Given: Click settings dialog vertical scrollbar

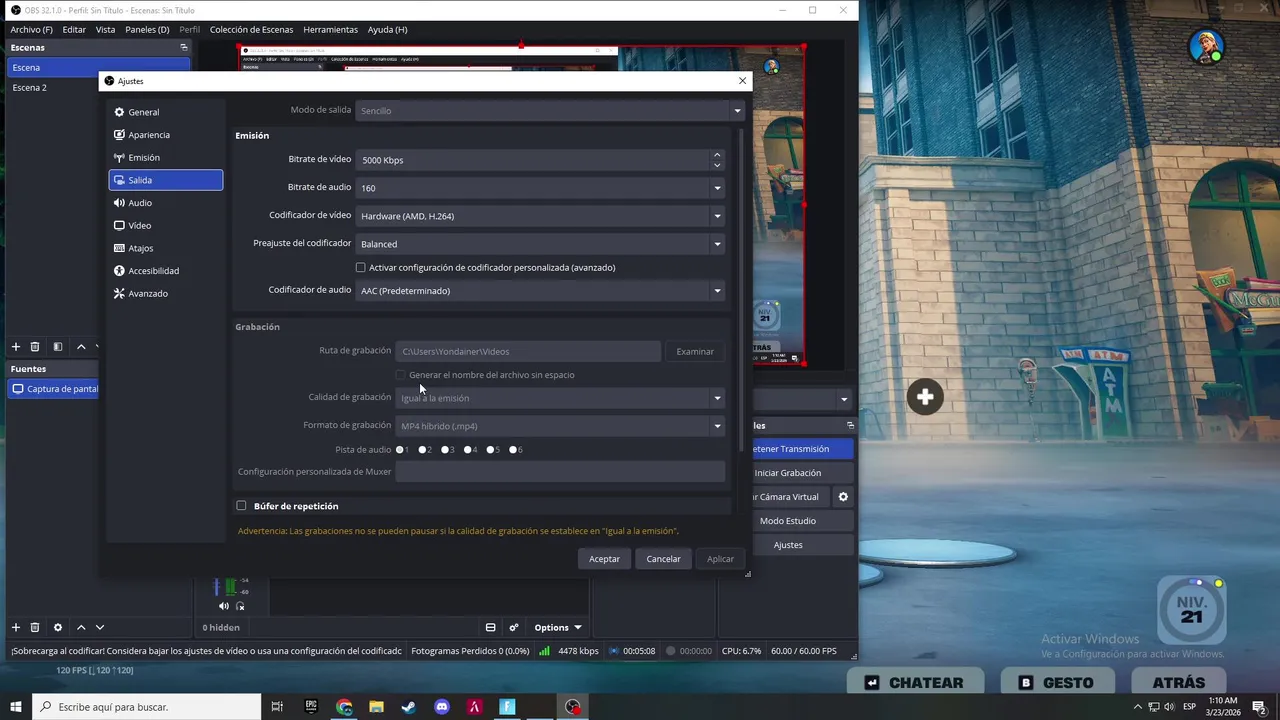Looking at the screenshot, I should pos(741,290).
